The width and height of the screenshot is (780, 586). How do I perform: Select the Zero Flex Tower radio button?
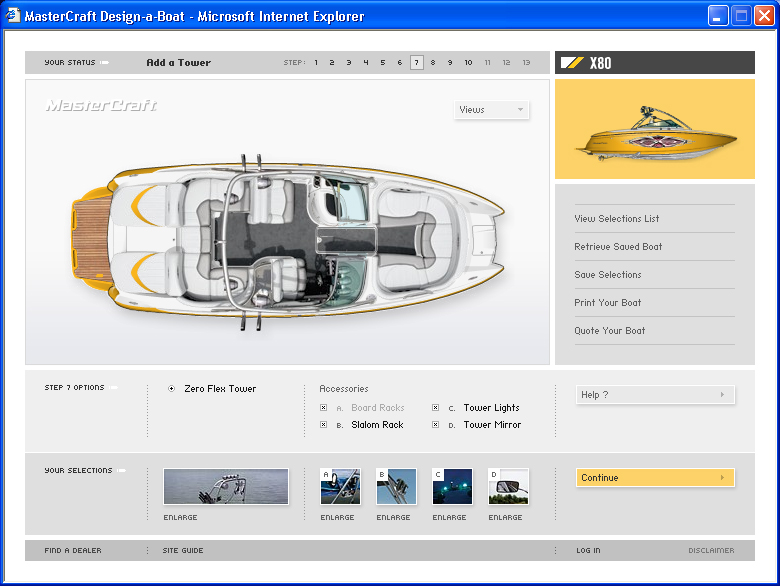tap(172, 389)
